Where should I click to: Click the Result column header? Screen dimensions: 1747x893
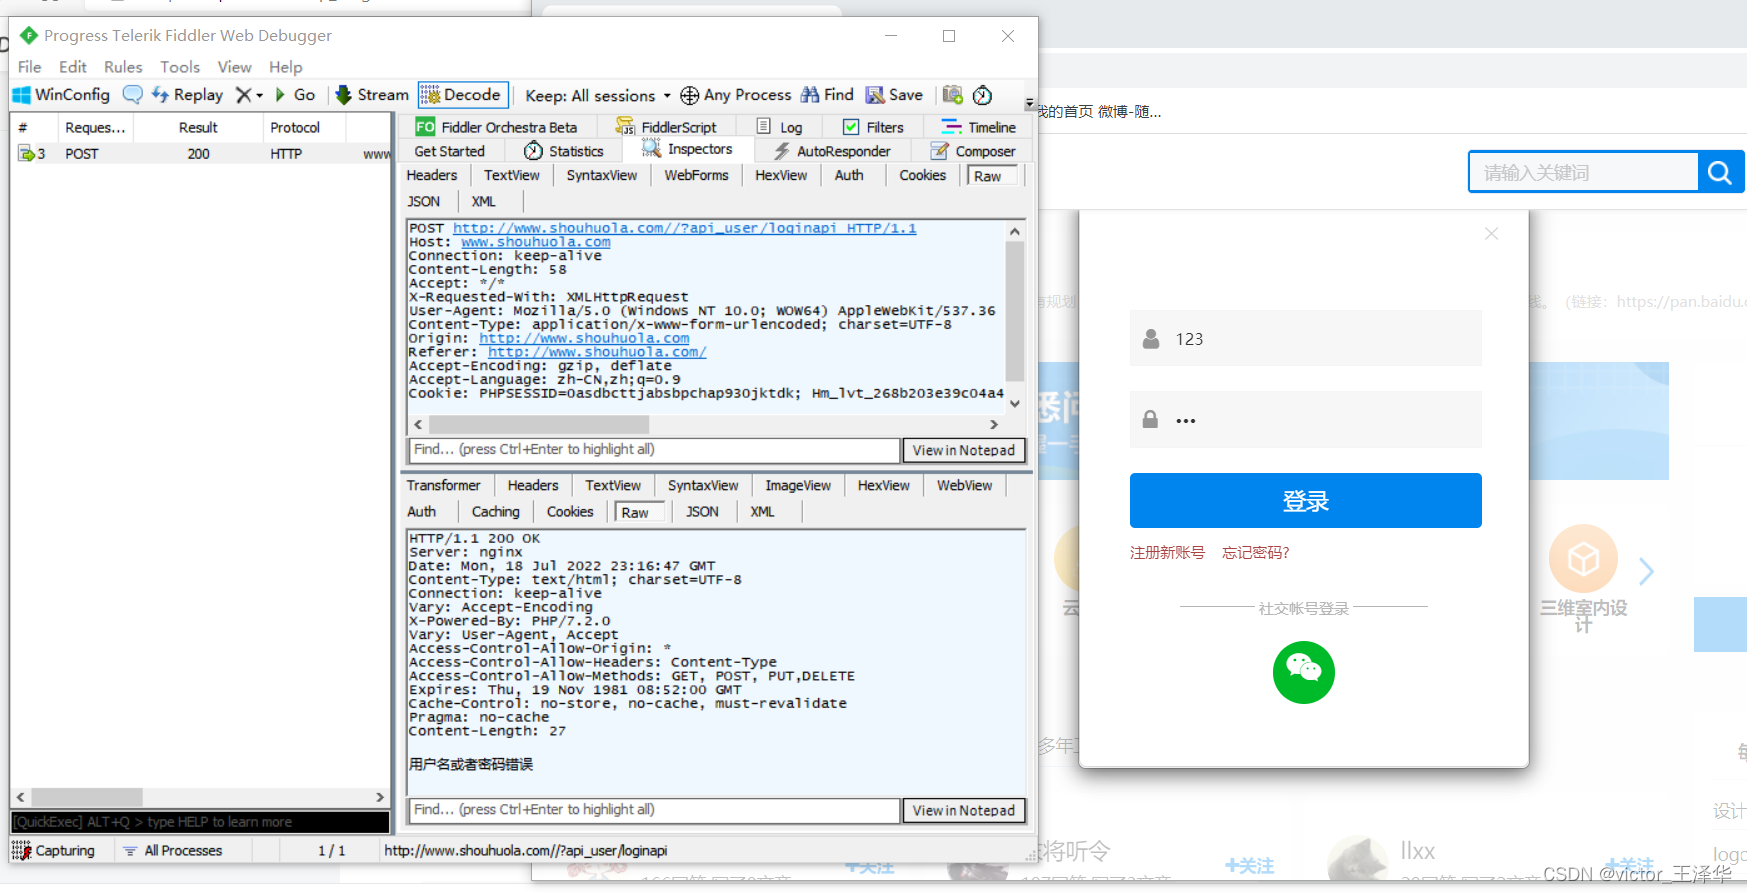coord(198,127)
